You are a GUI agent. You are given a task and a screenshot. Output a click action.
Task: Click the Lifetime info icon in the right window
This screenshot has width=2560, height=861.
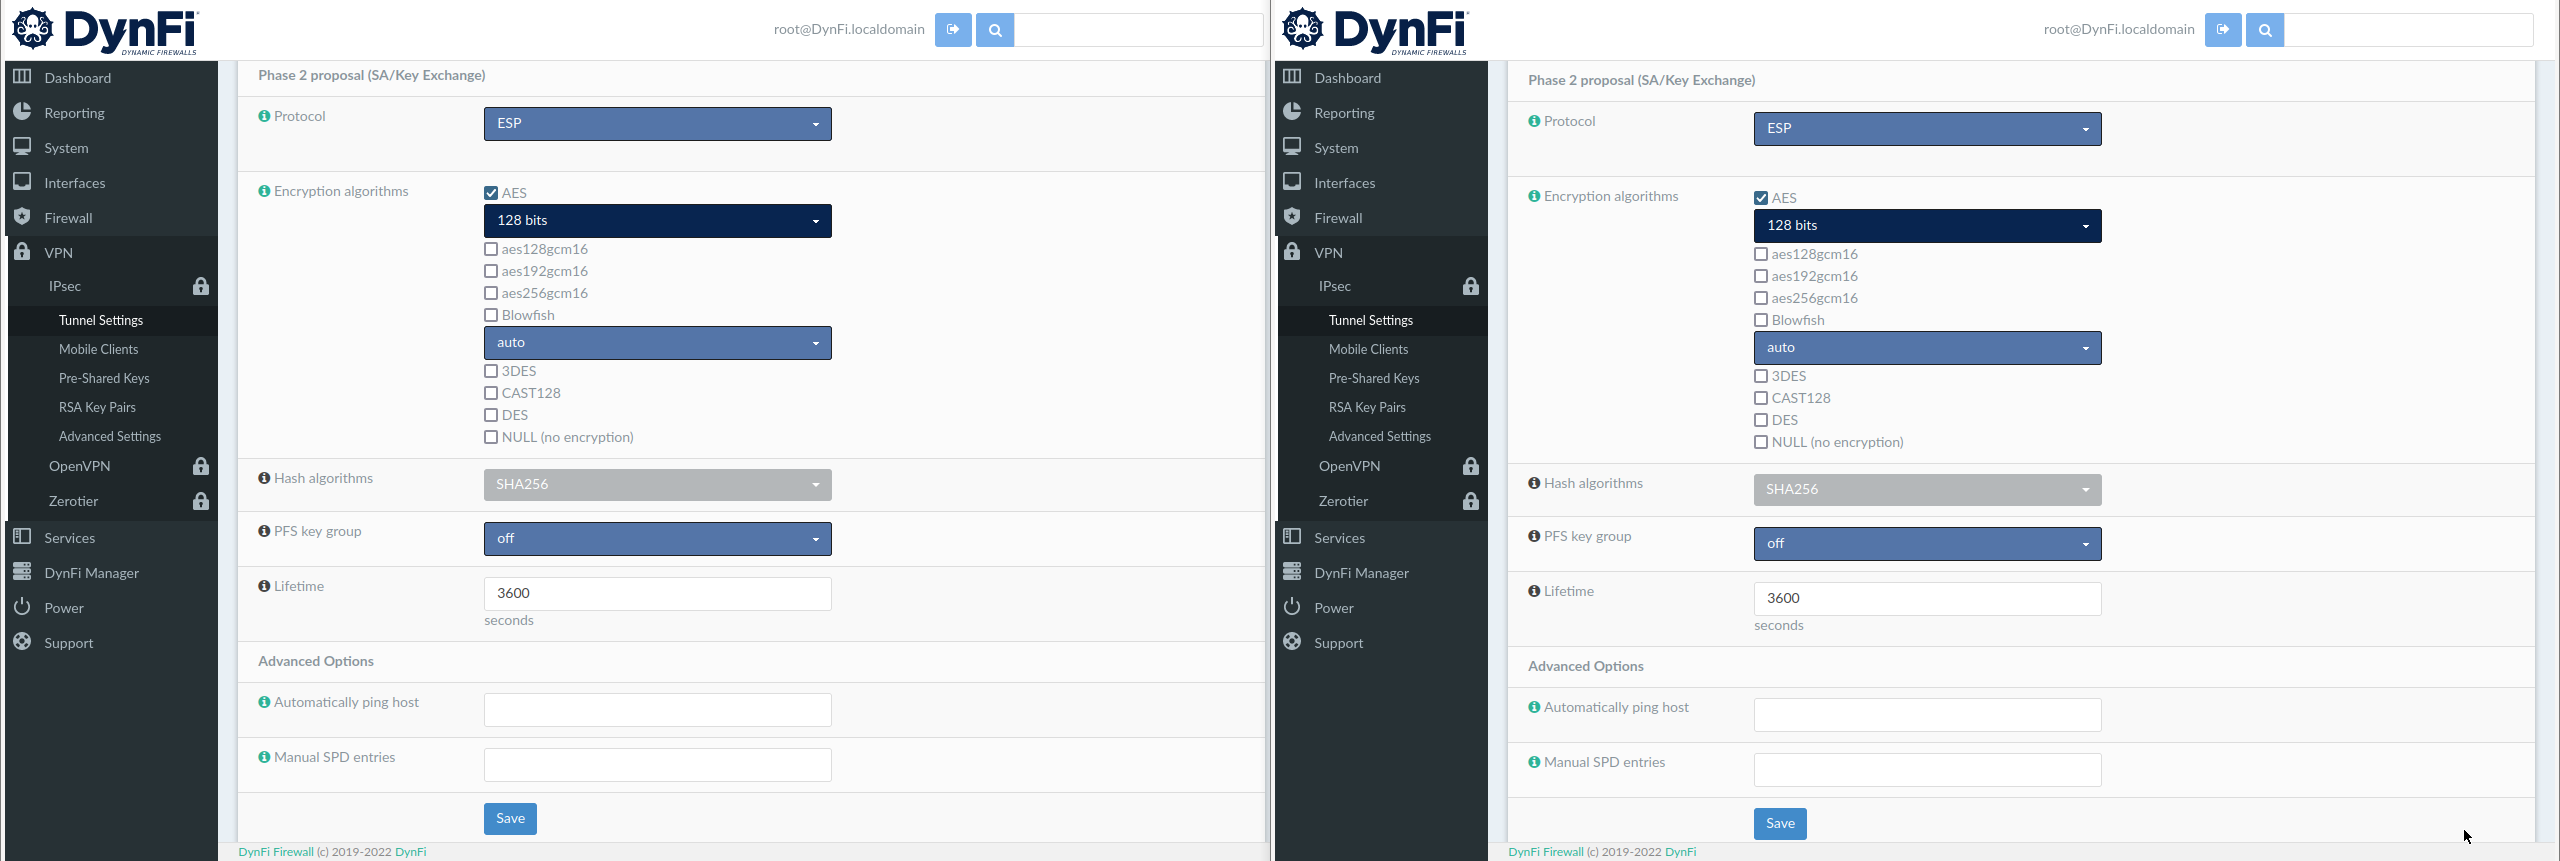[x=1534, y=591]
